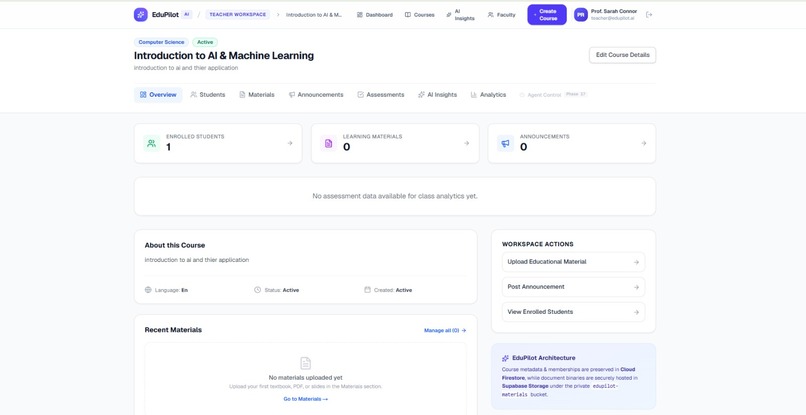This screenshot has height=415, width=806.
Task: Click the arrow beside View Enrolled Students
Action: (x=636, y=312)
